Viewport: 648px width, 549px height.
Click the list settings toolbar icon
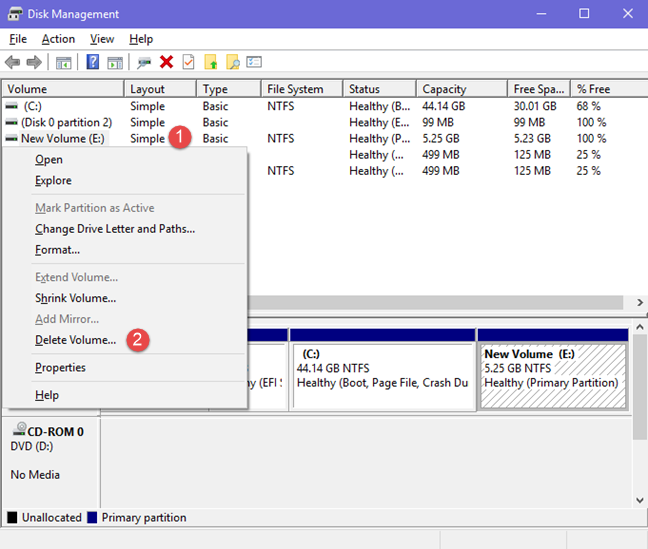point(254,62)
